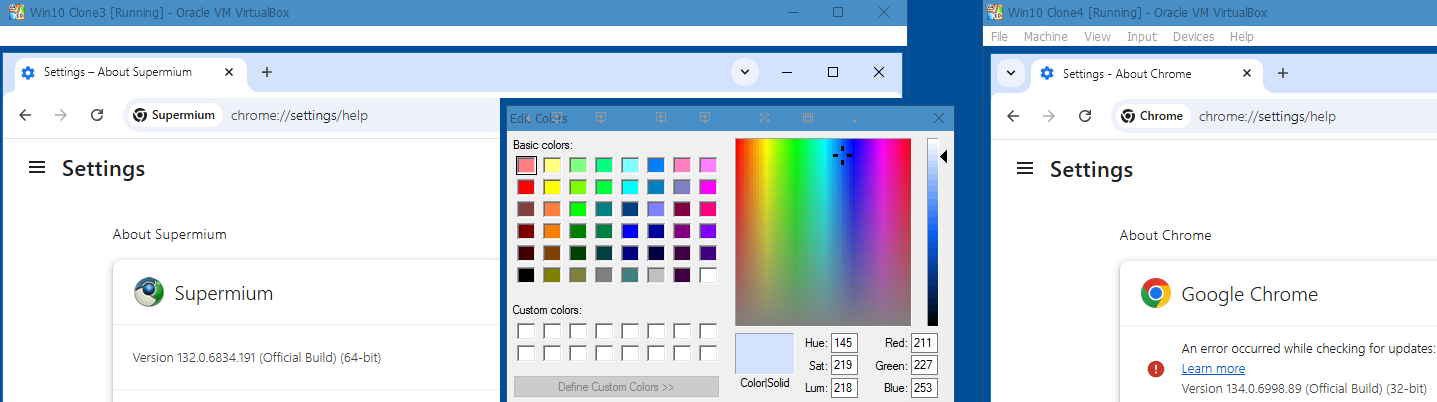
Task: Open Machine menu in Clone4 VirtualBox
Action: 1045,36
